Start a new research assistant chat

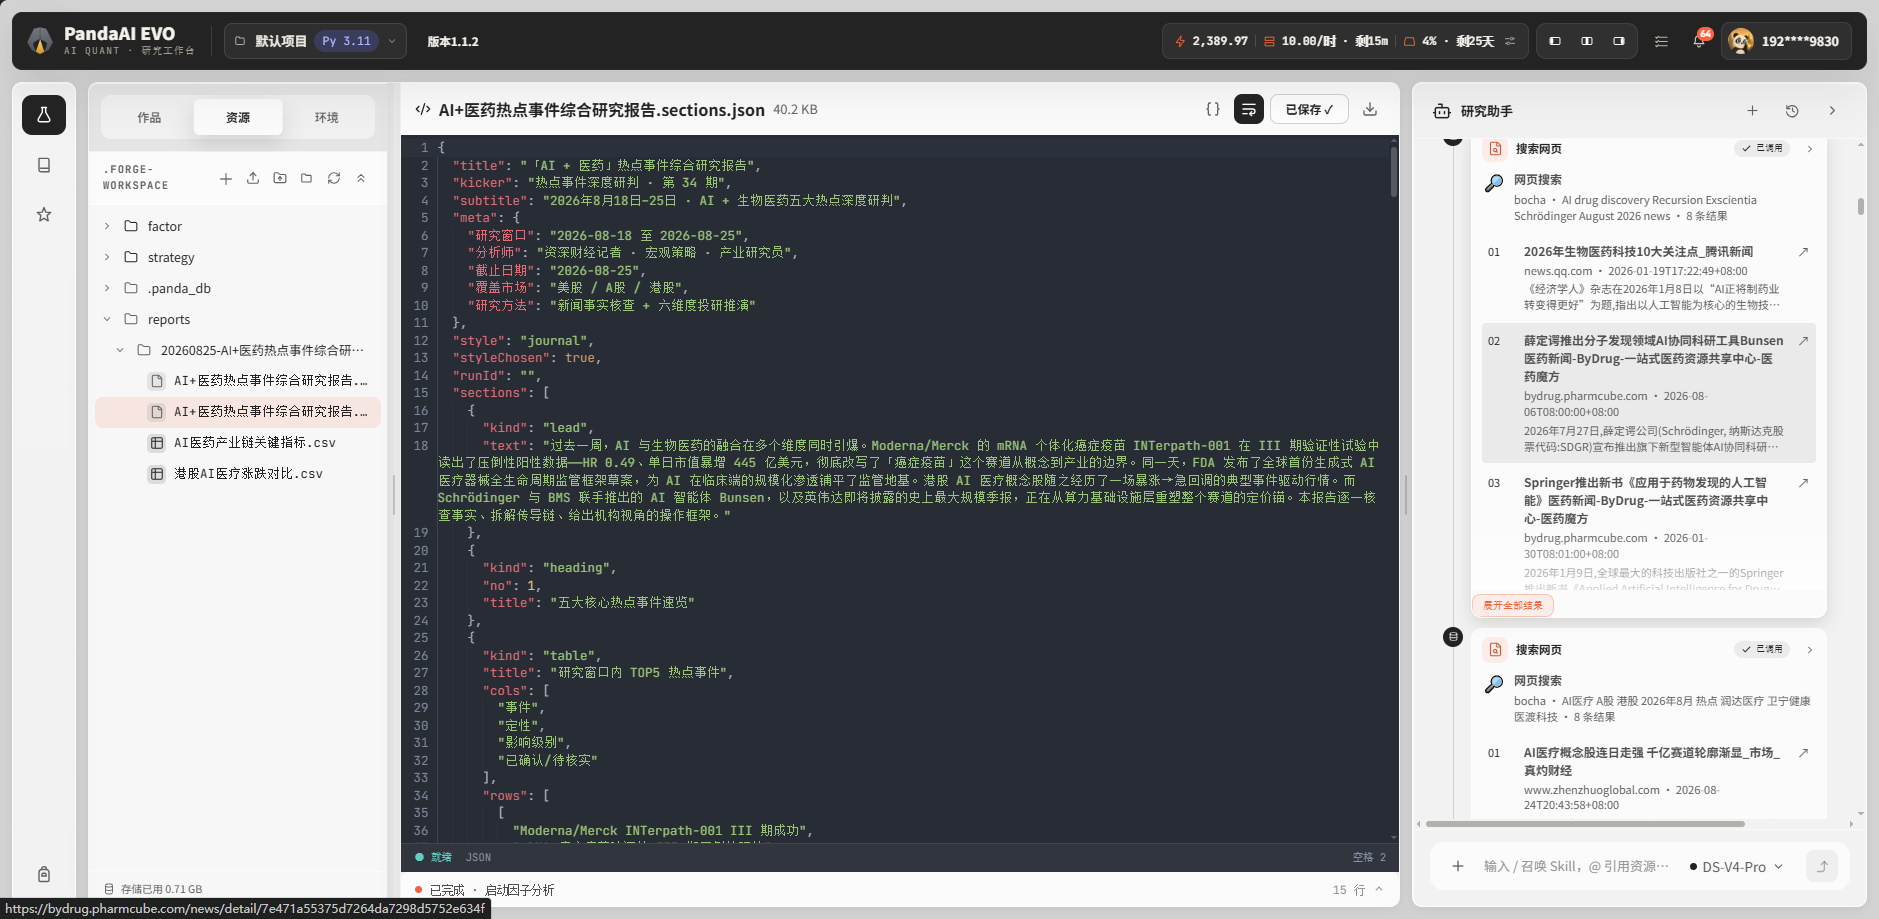click(x=1752, y=111)
